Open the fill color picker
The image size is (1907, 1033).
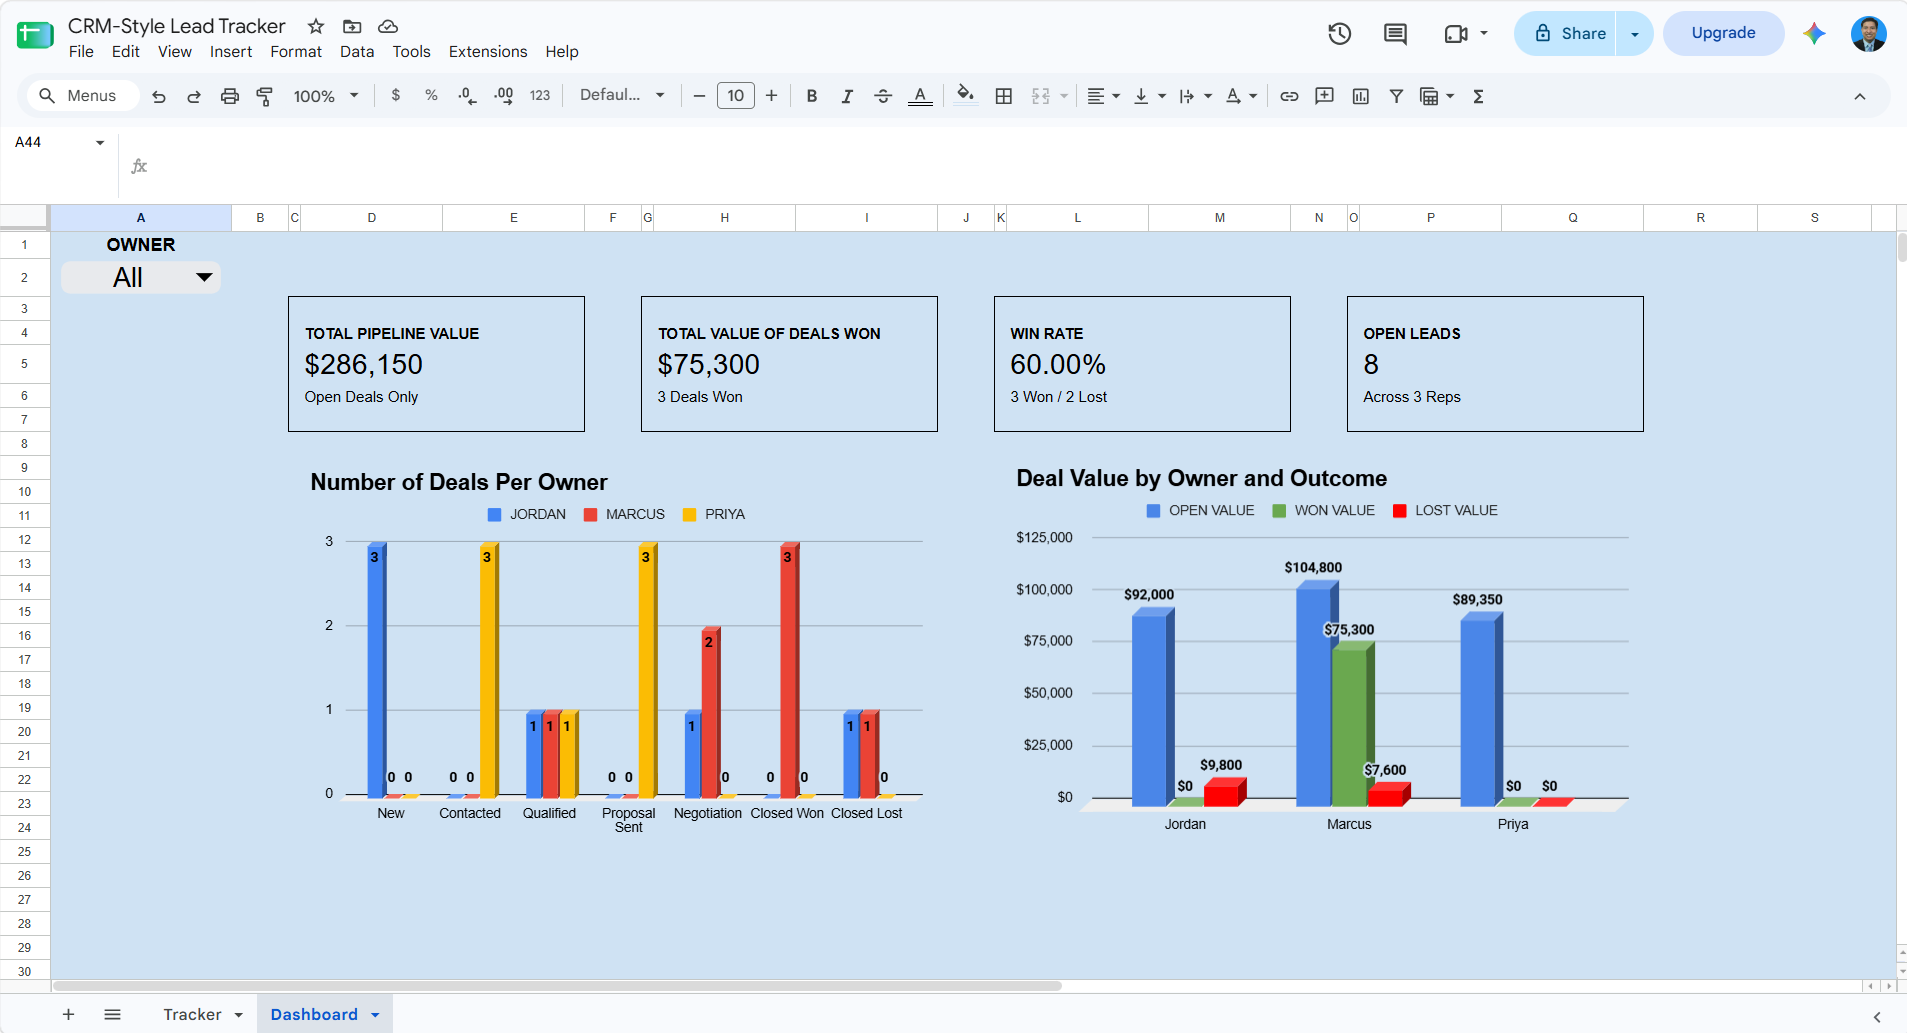tap(965, 95)
